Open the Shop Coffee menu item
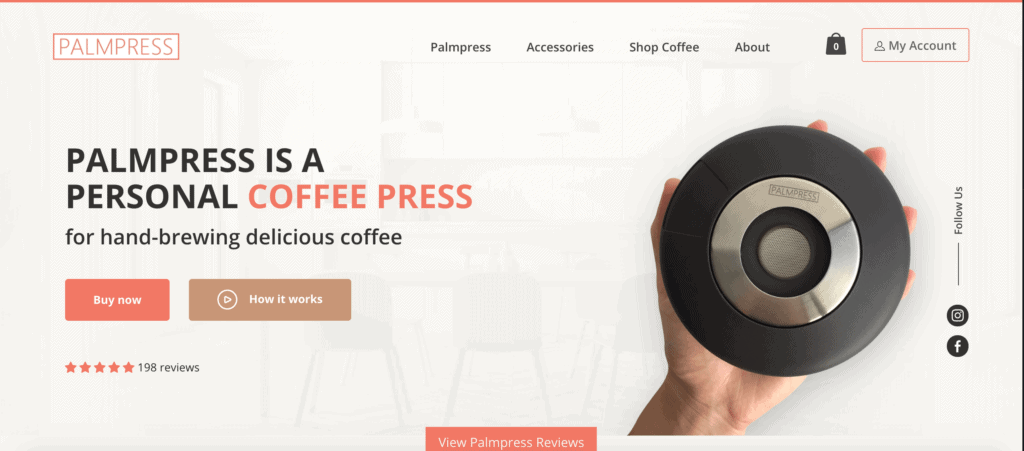 pos(664,47)
